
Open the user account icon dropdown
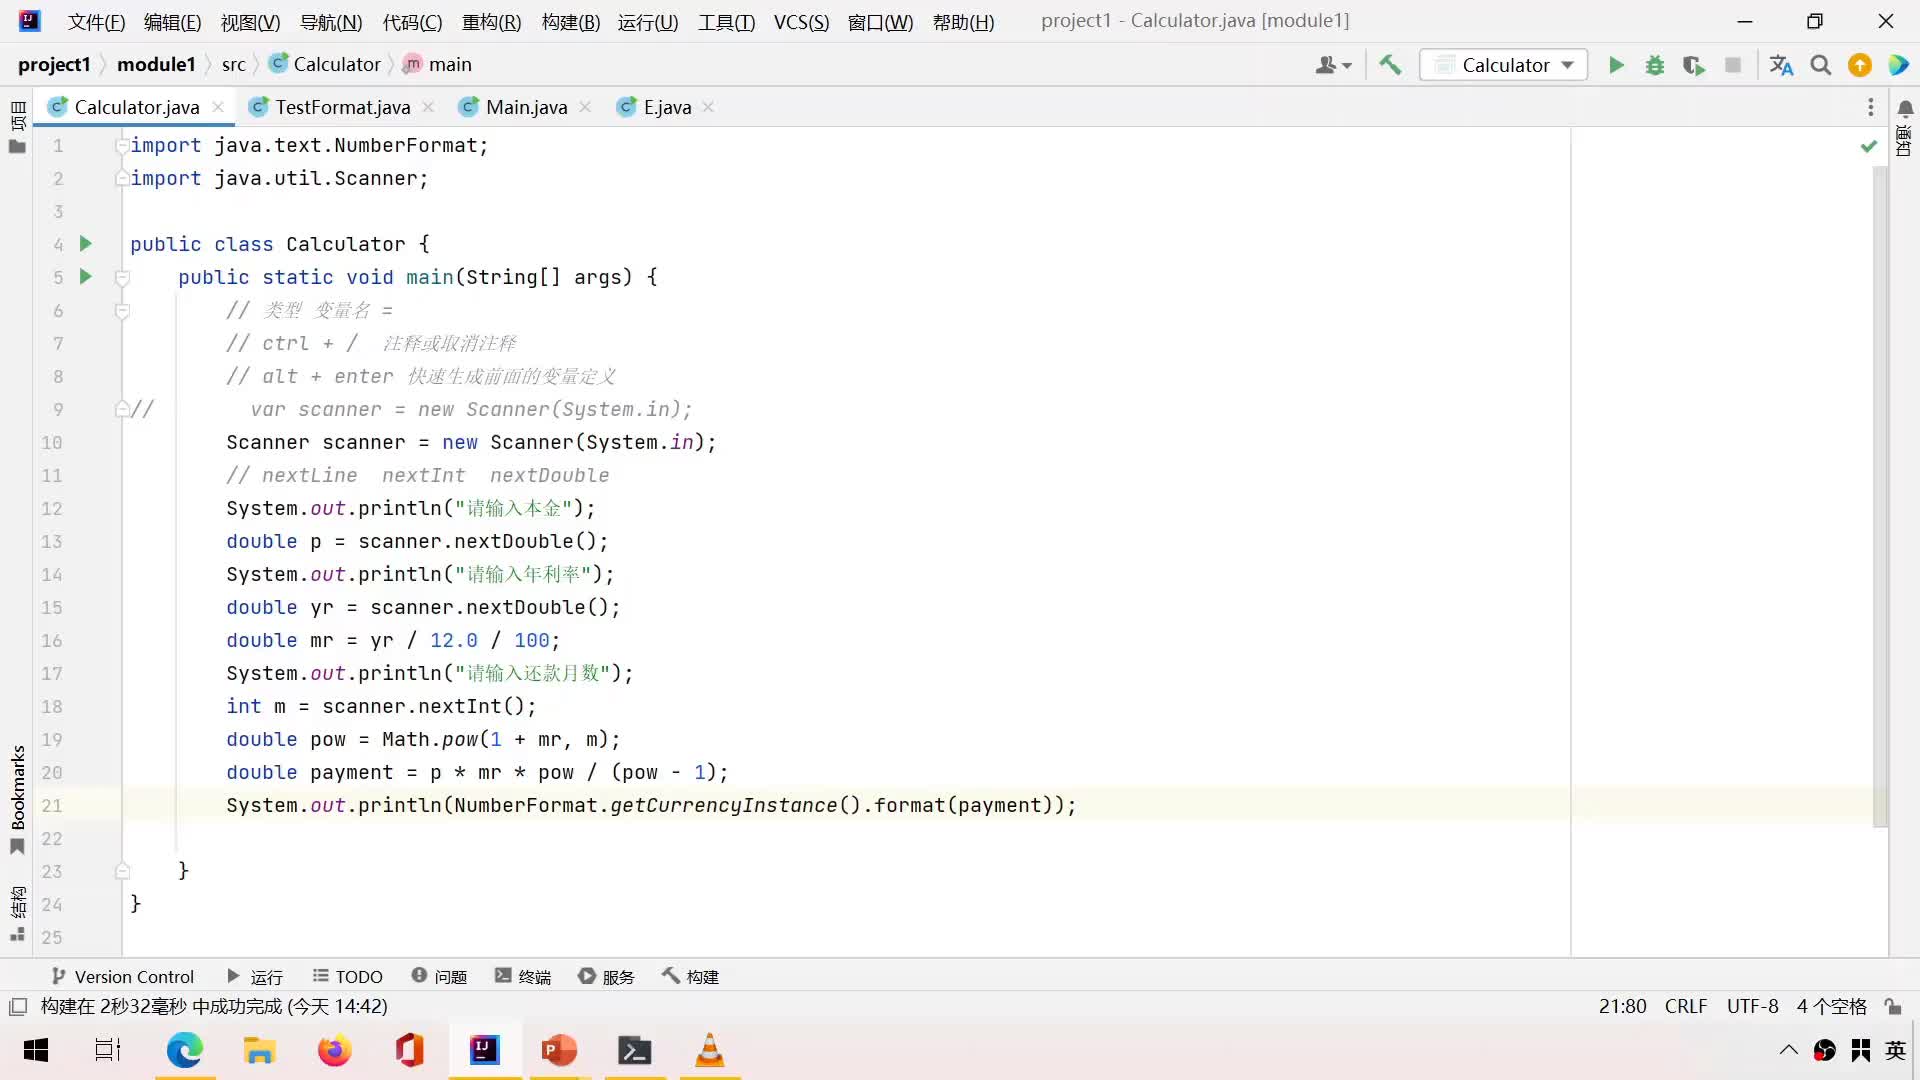(1334, 65)
